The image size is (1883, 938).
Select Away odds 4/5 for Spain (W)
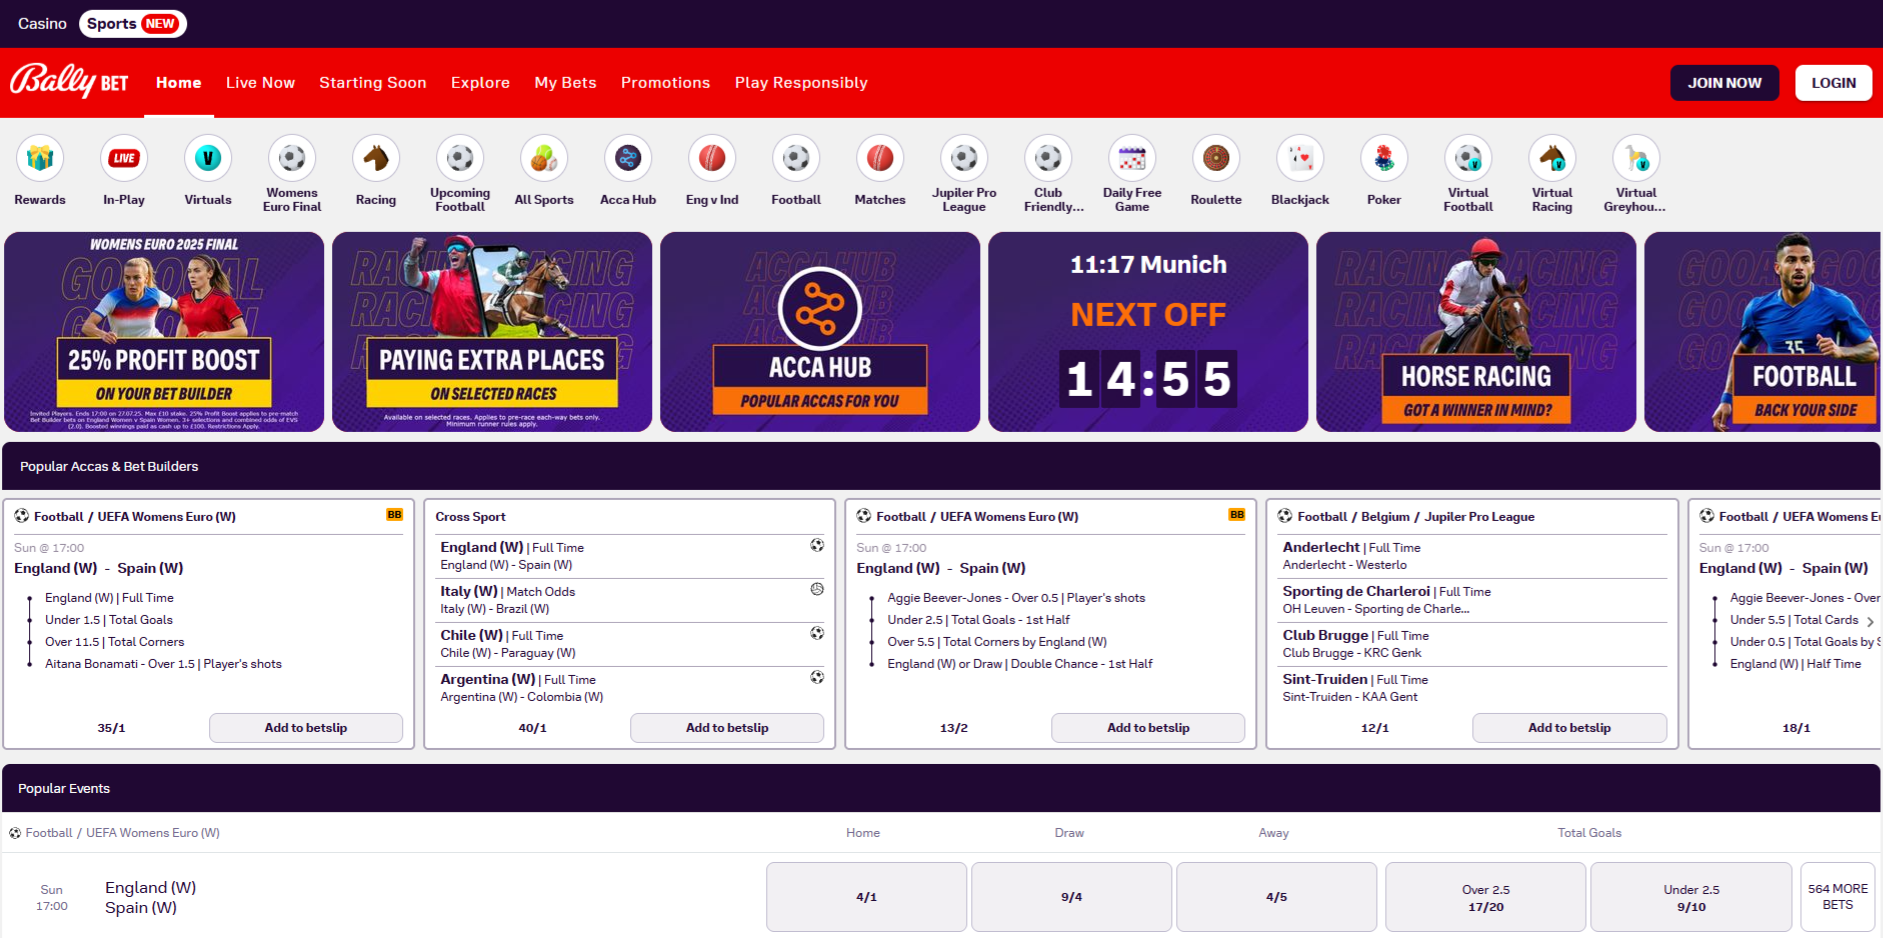1276,897
